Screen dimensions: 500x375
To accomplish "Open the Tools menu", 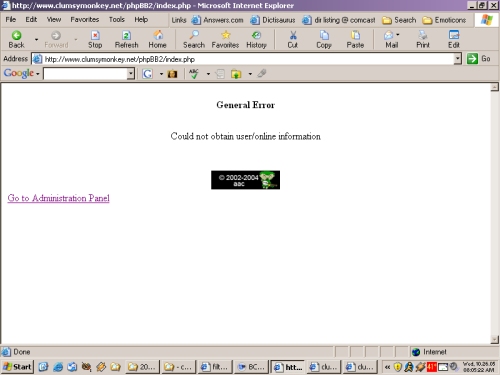I will (117, 19).
